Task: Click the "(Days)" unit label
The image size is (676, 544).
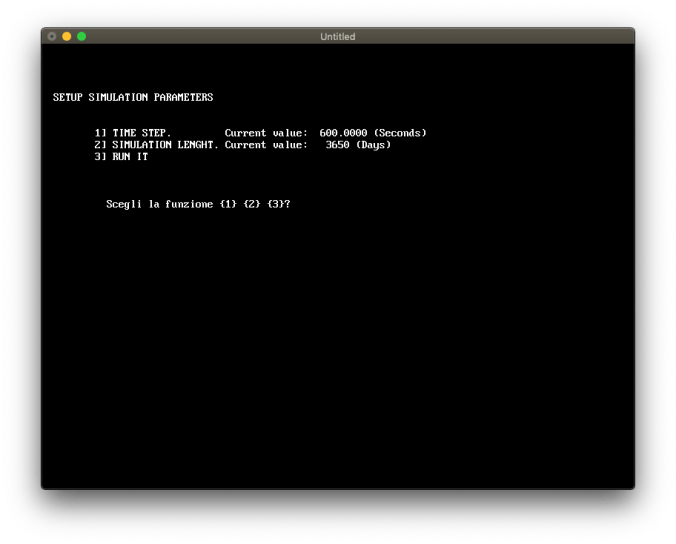Action: point(373,145)
